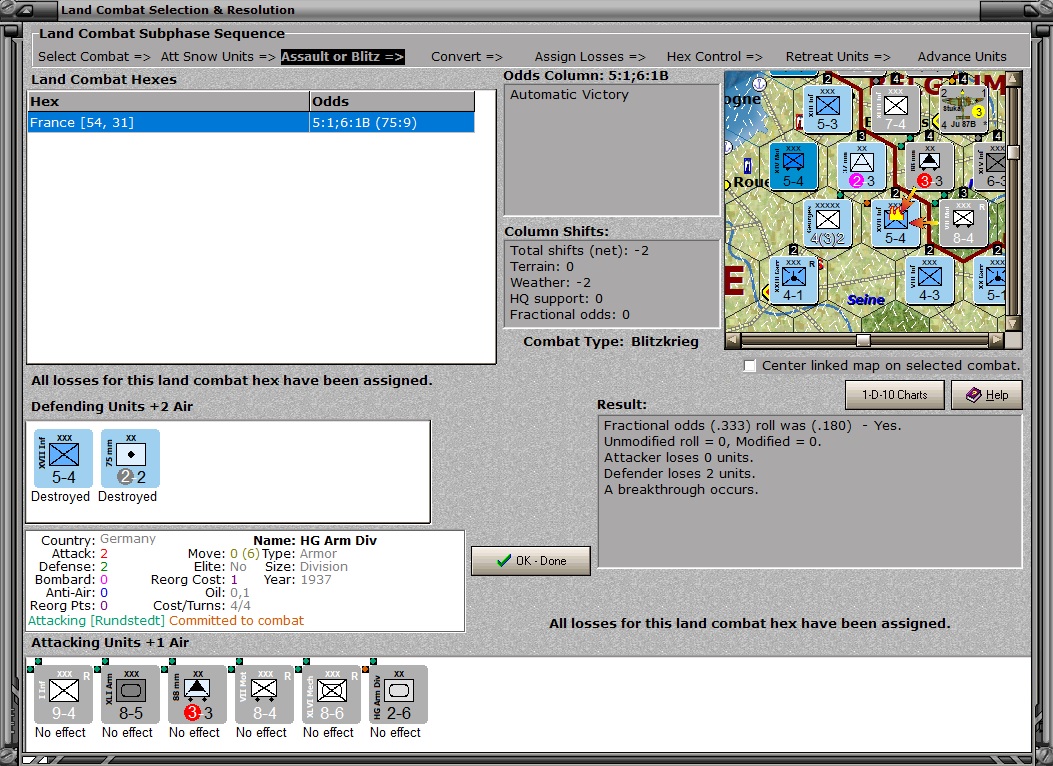Click XIV Inf 6-3 grey counter on map

click(990, 165)
